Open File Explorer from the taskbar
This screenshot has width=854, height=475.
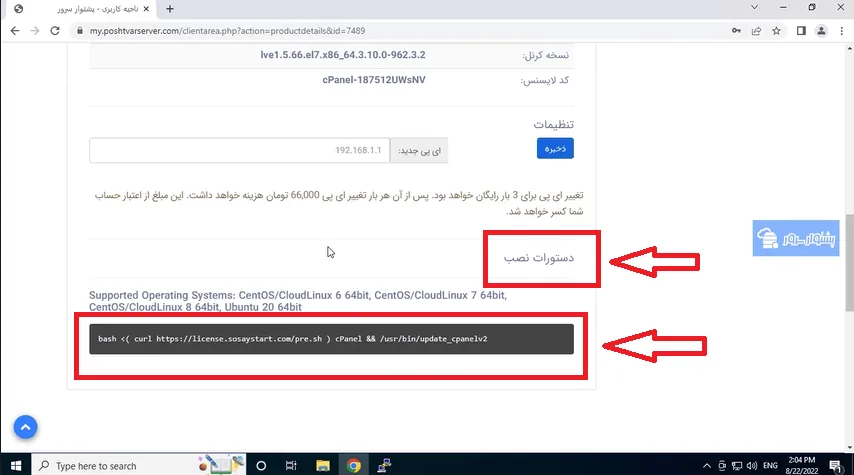pos(322,466)
